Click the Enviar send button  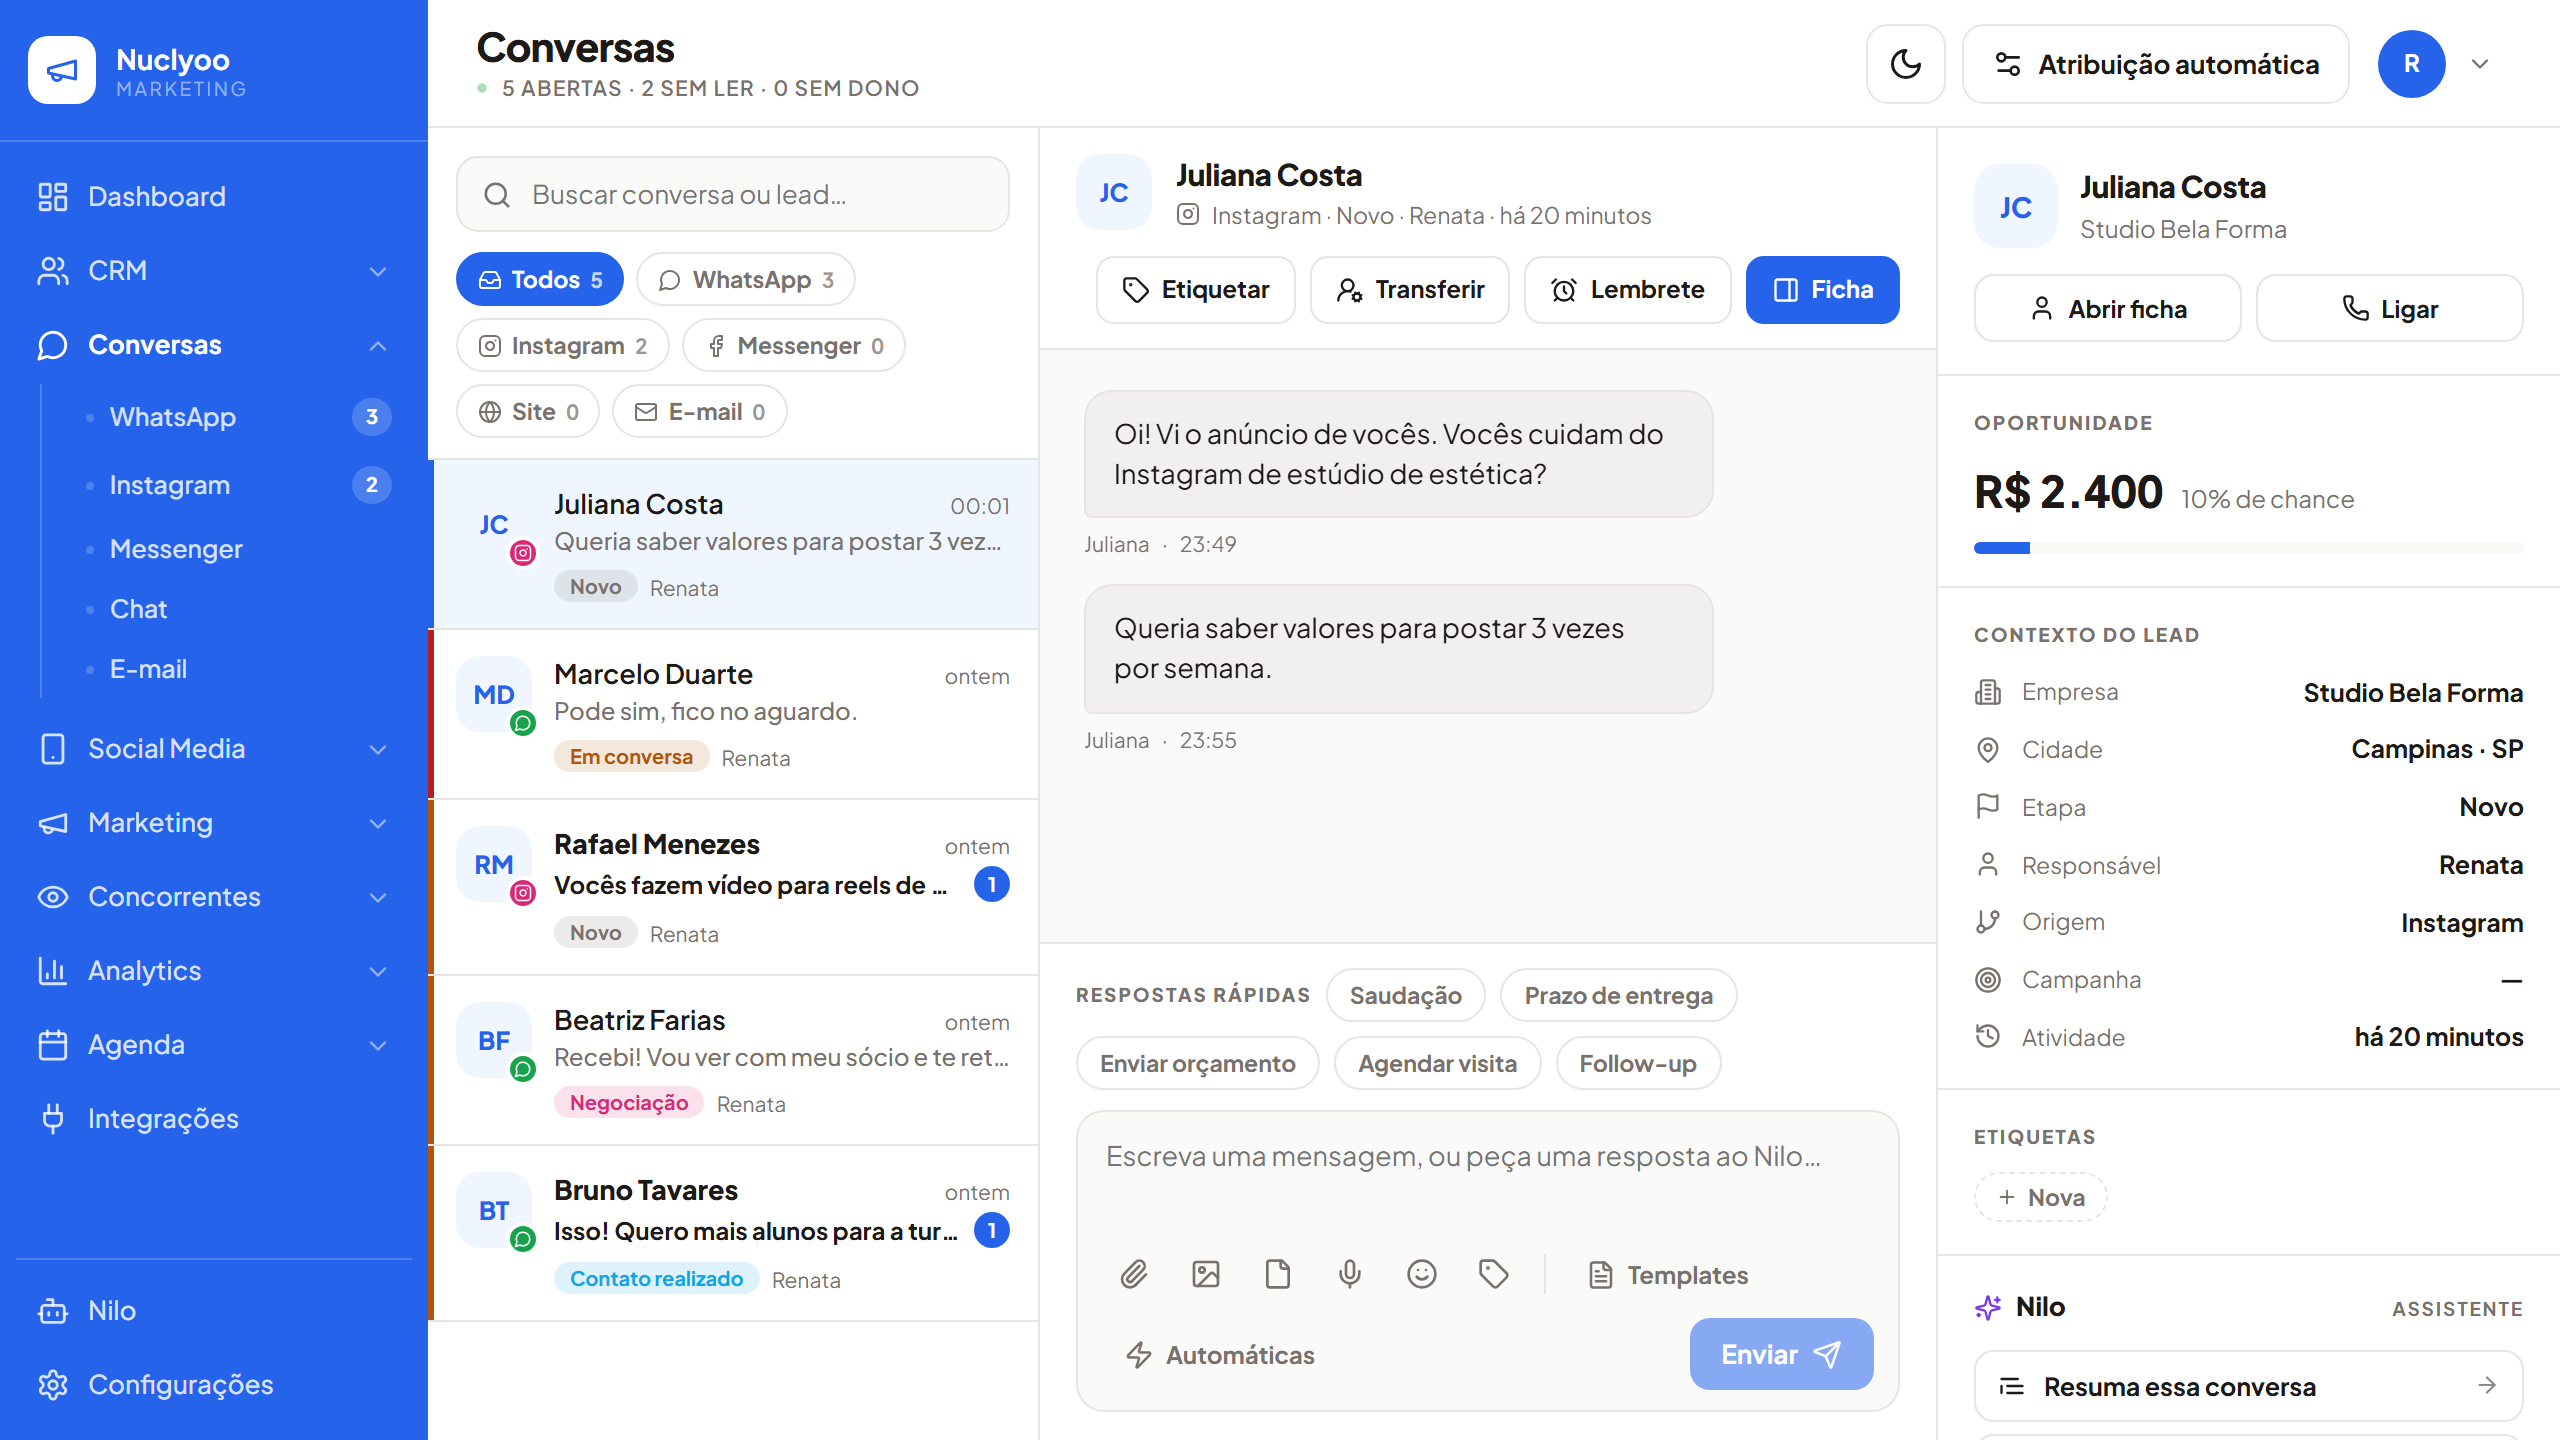pos(1781,1354)
